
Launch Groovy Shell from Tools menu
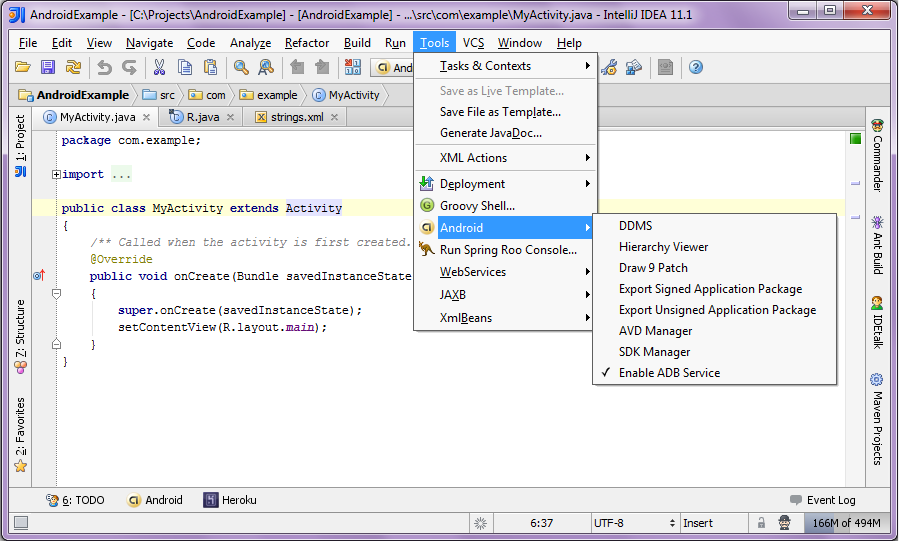[x=505, y=206]
